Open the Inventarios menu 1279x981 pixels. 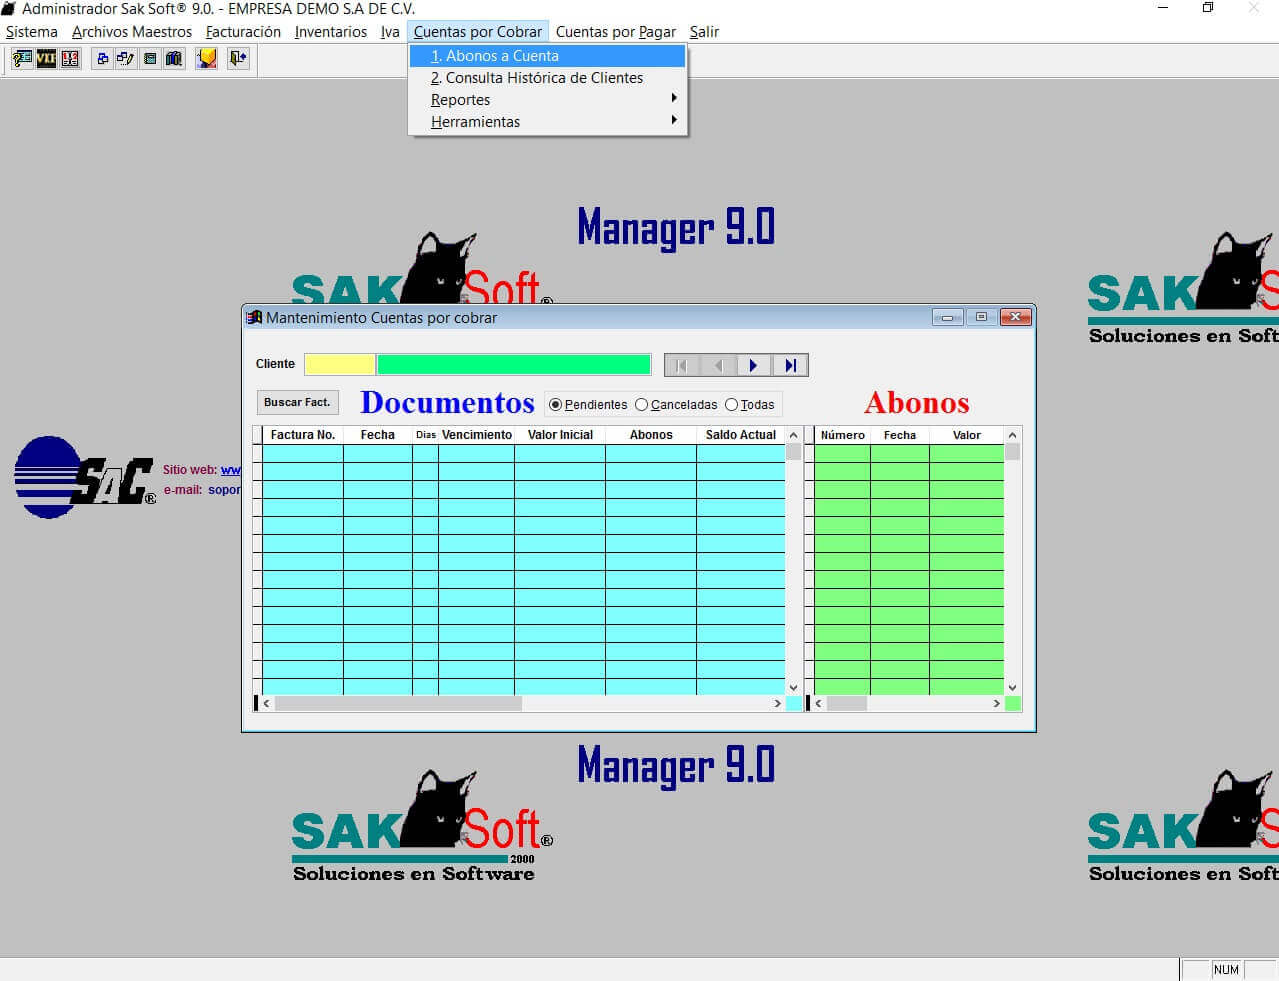tap(331, 32)
